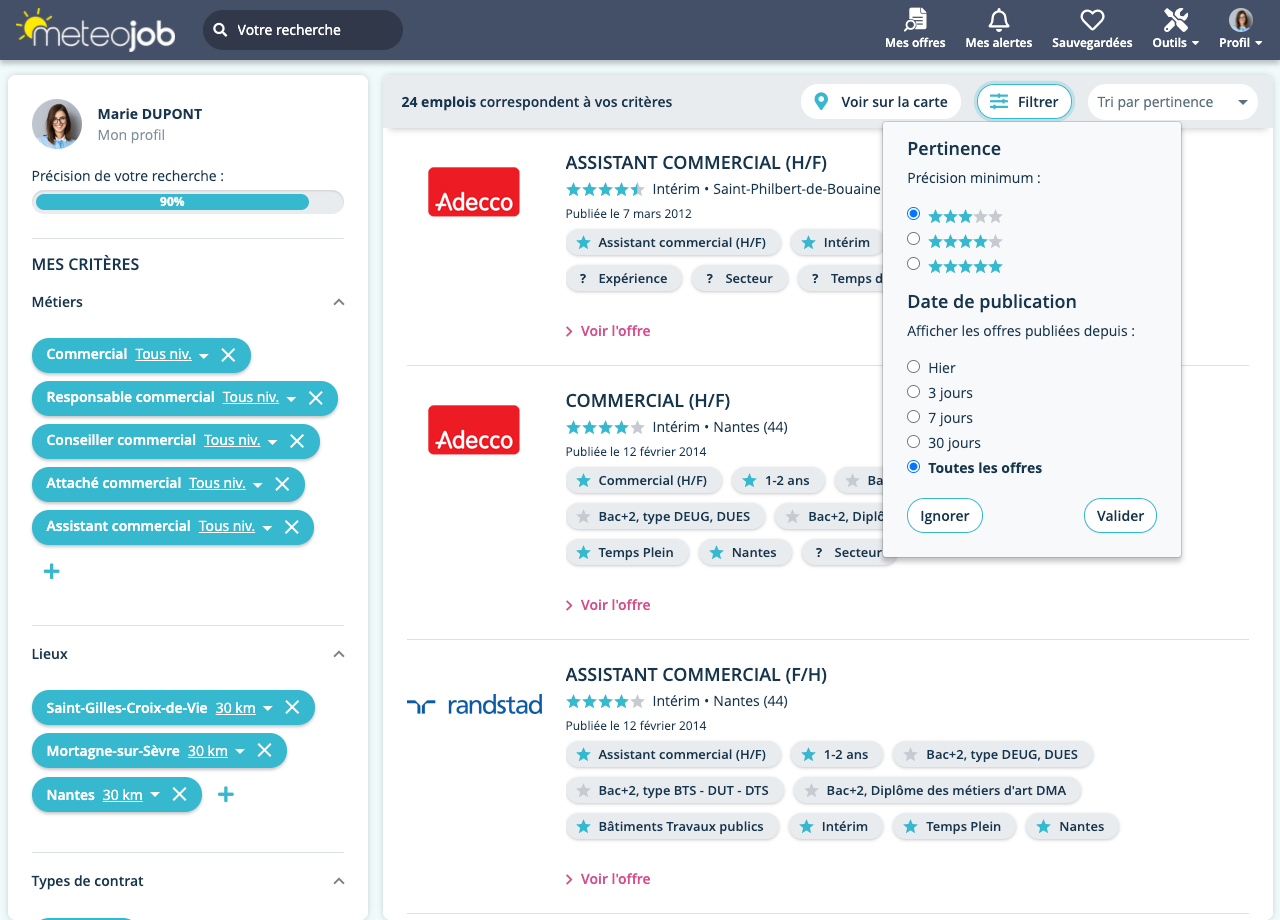Open the Mes alertes bell icon
The width and height of the screenshot is (1280, 920).
tap(998, 29)
